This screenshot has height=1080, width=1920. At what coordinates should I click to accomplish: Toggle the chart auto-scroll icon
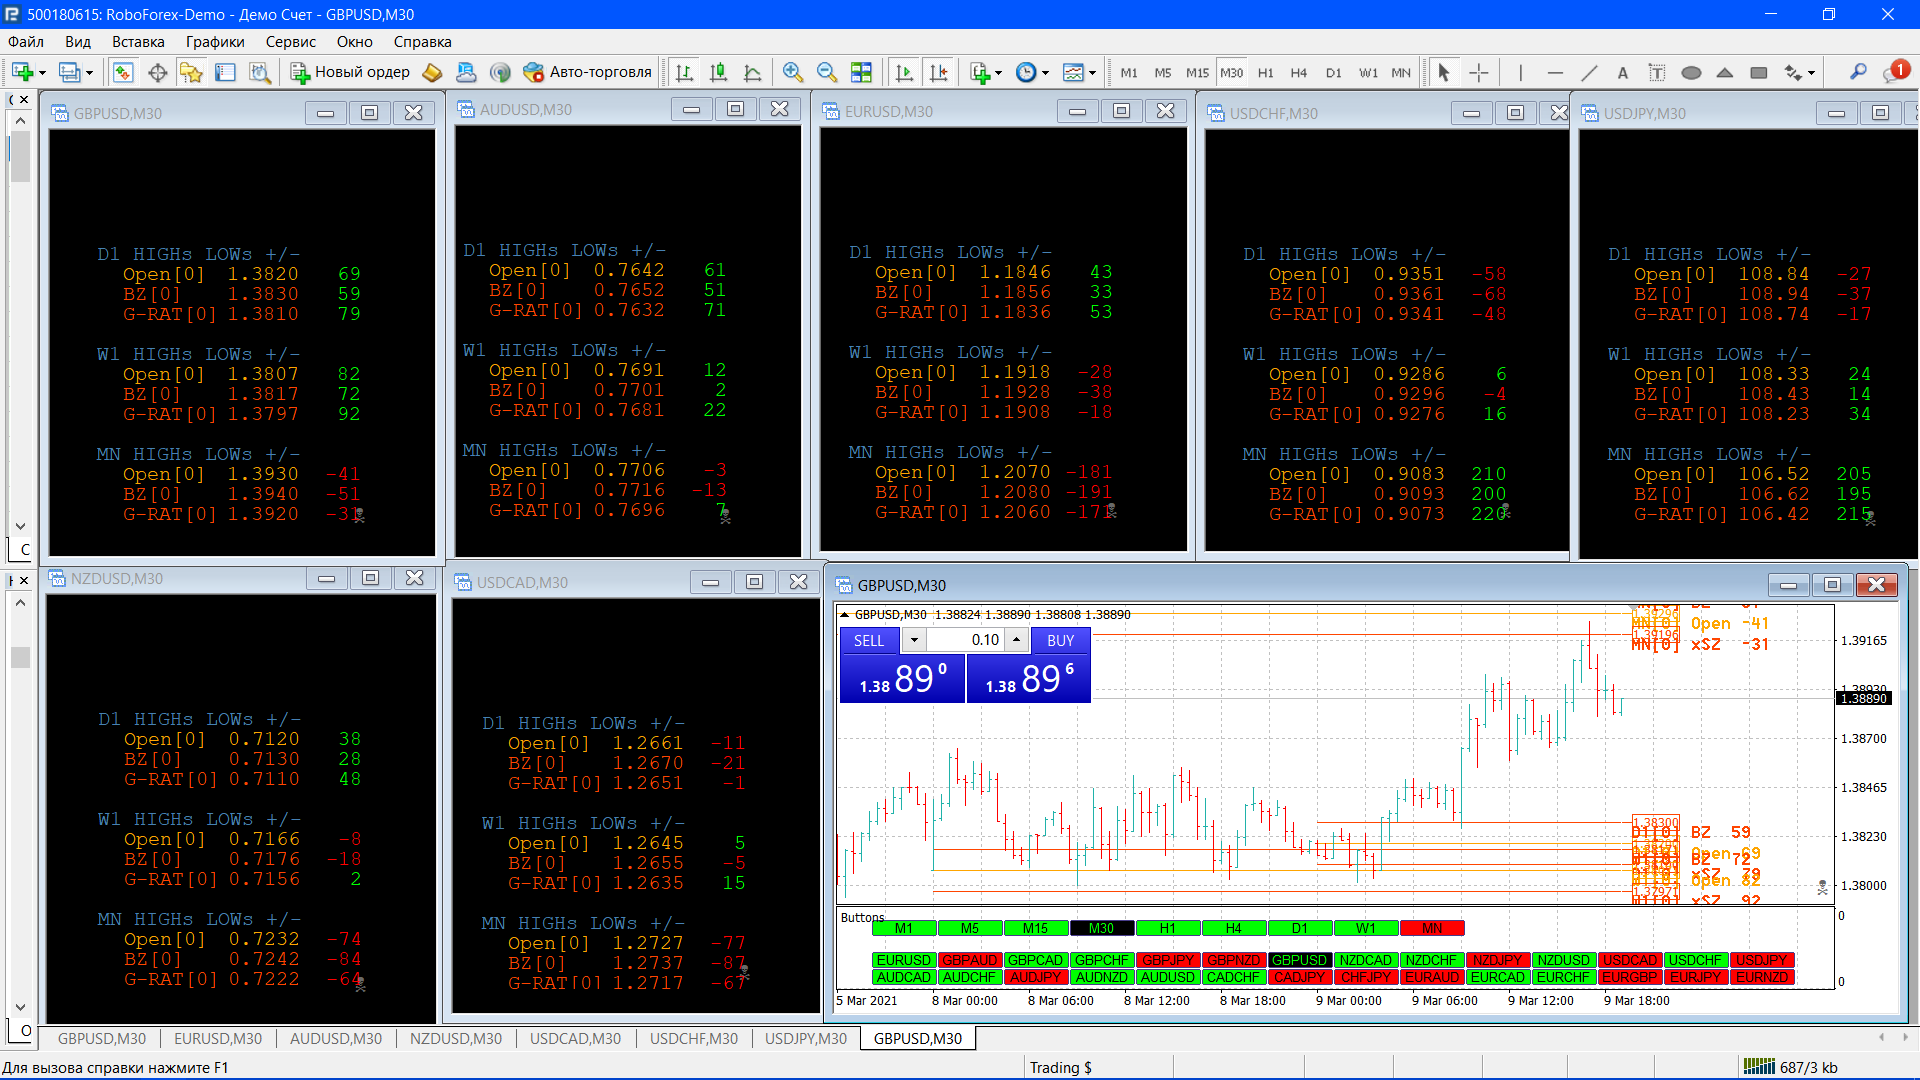[904, 72]
